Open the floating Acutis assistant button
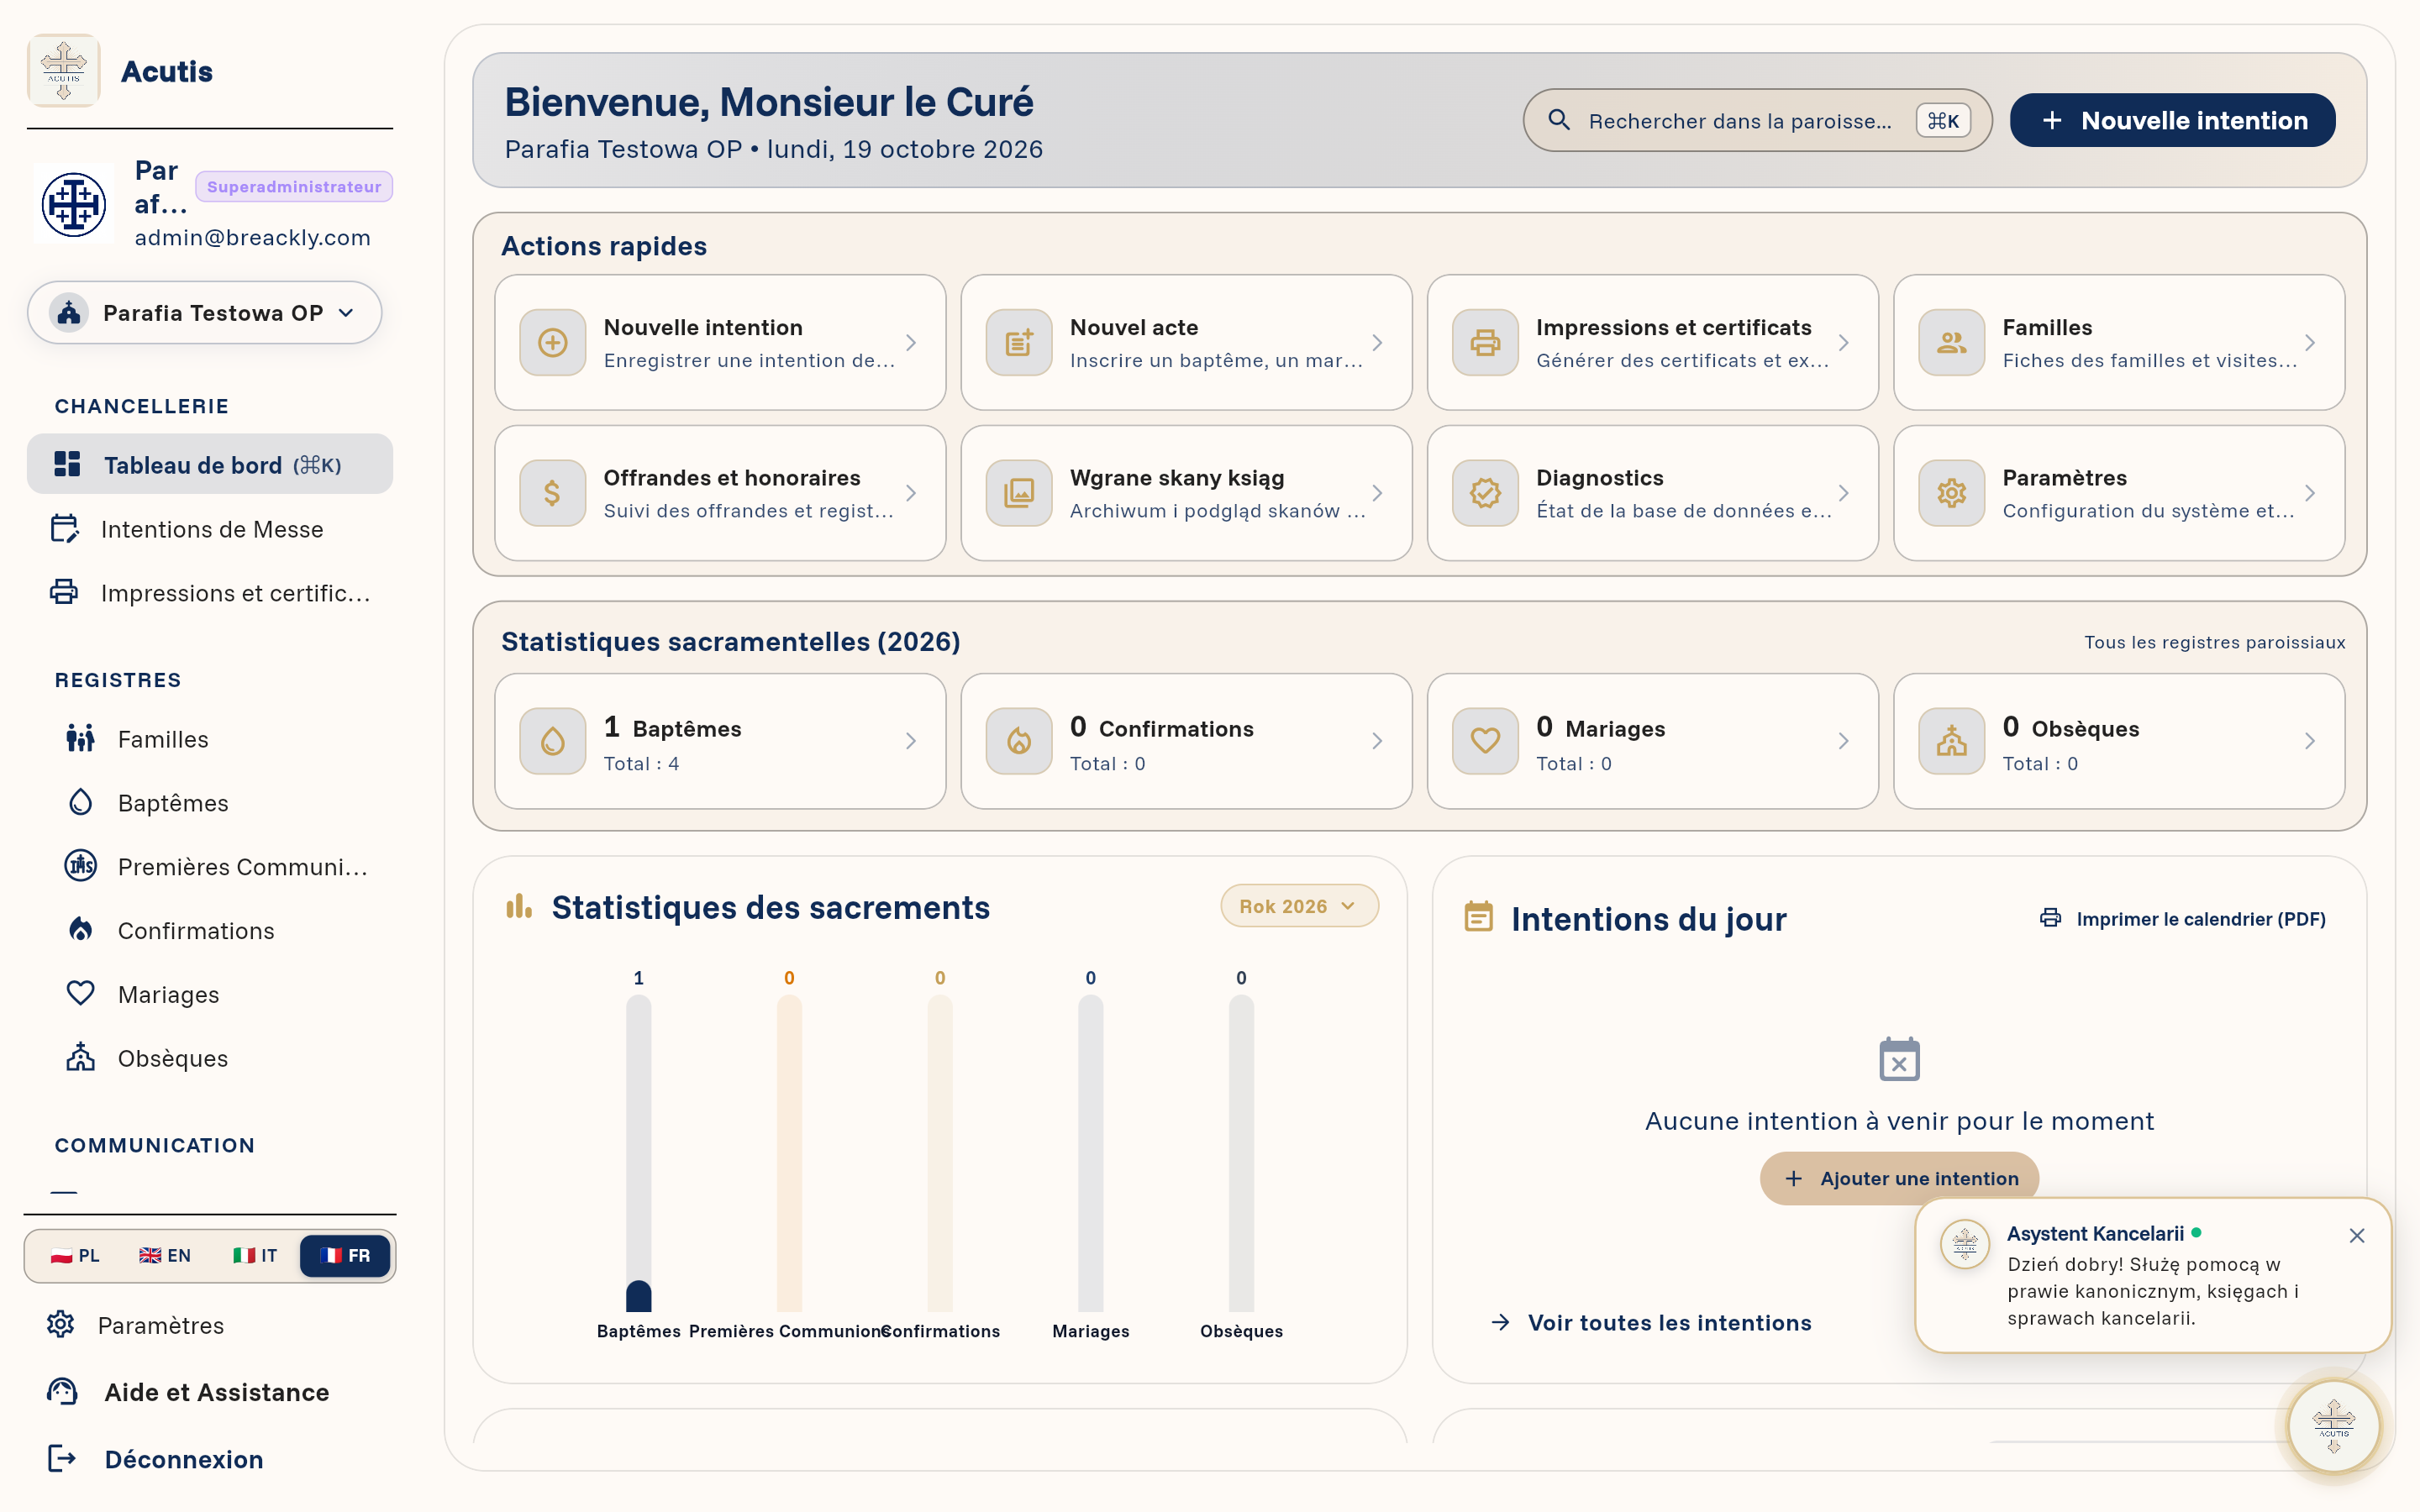Viewport: 2420px width, 1512px height. (2334, 1426)
